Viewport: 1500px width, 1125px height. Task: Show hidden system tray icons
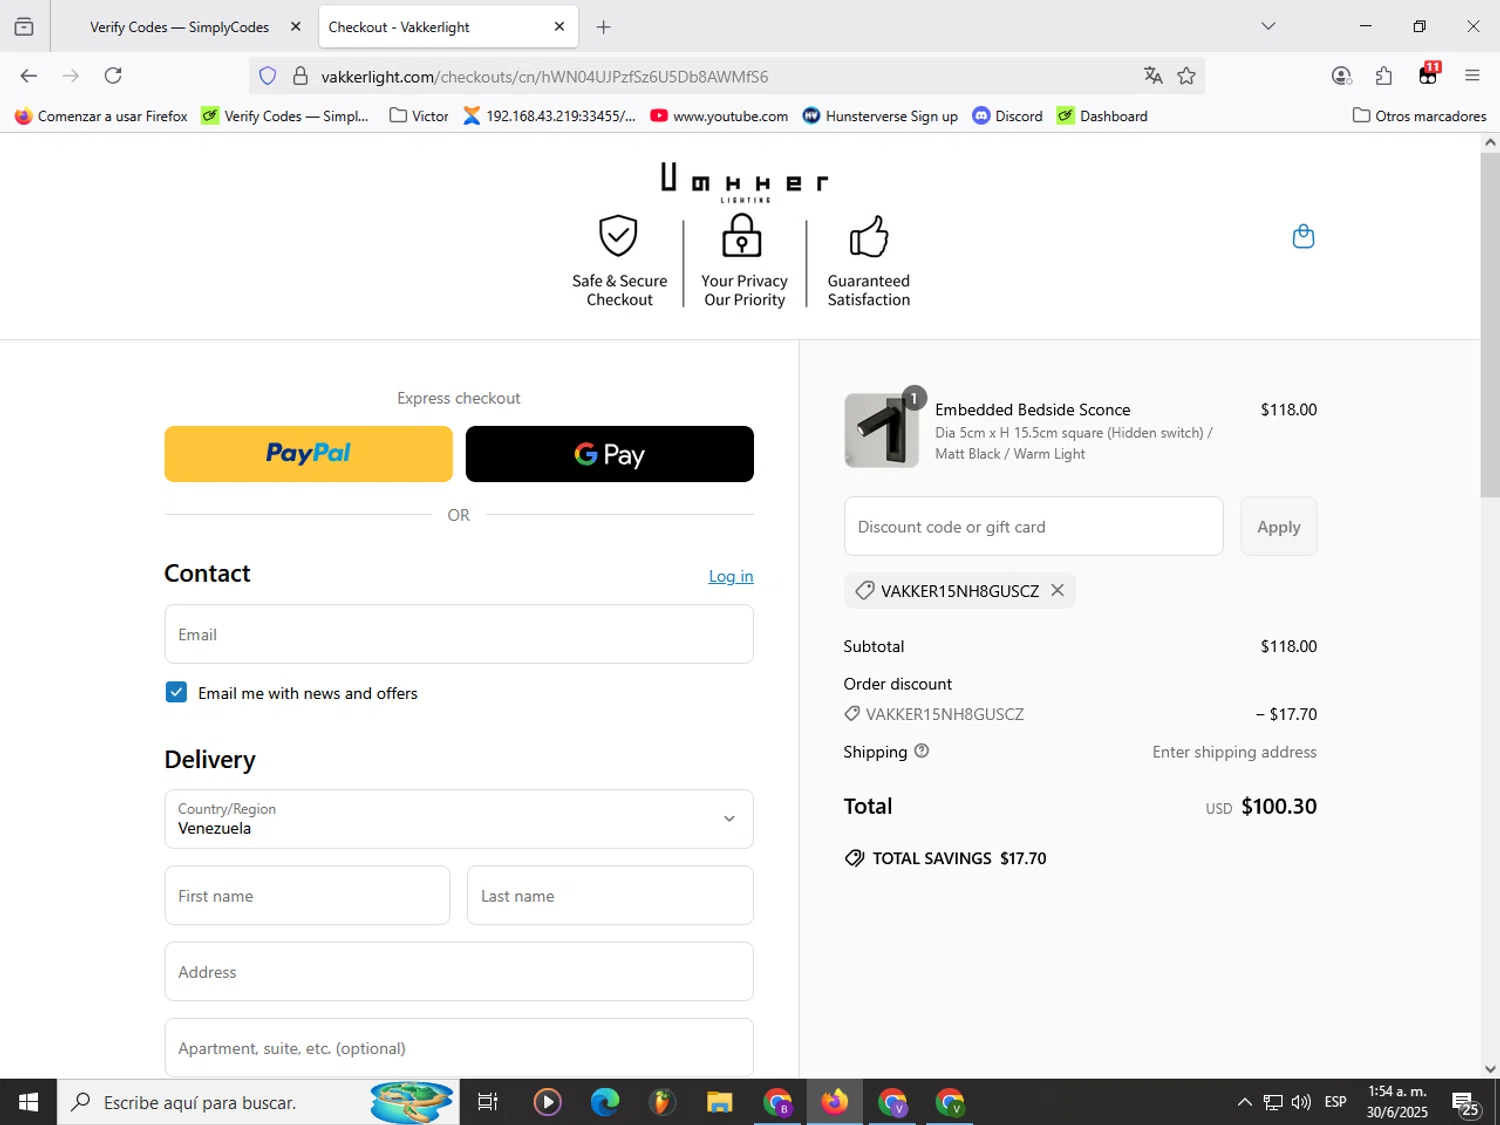click(x=1244, y=1102)
